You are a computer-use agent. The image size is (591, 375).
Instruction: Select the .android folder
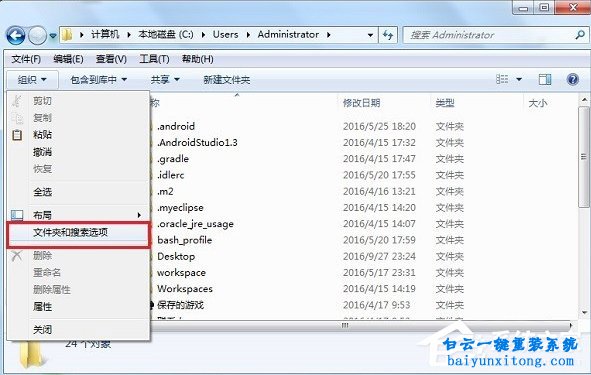[x=176, y=126]
